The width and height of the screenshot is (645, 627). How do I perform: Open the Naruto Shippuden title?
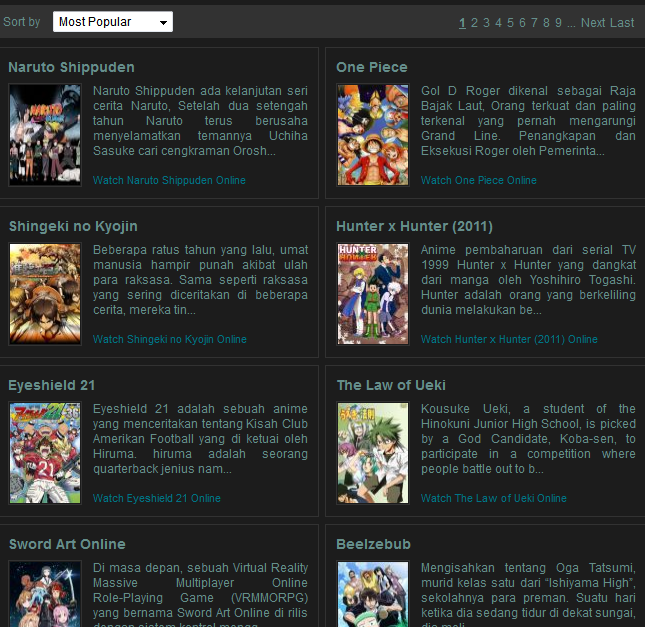tap(72, 67)
